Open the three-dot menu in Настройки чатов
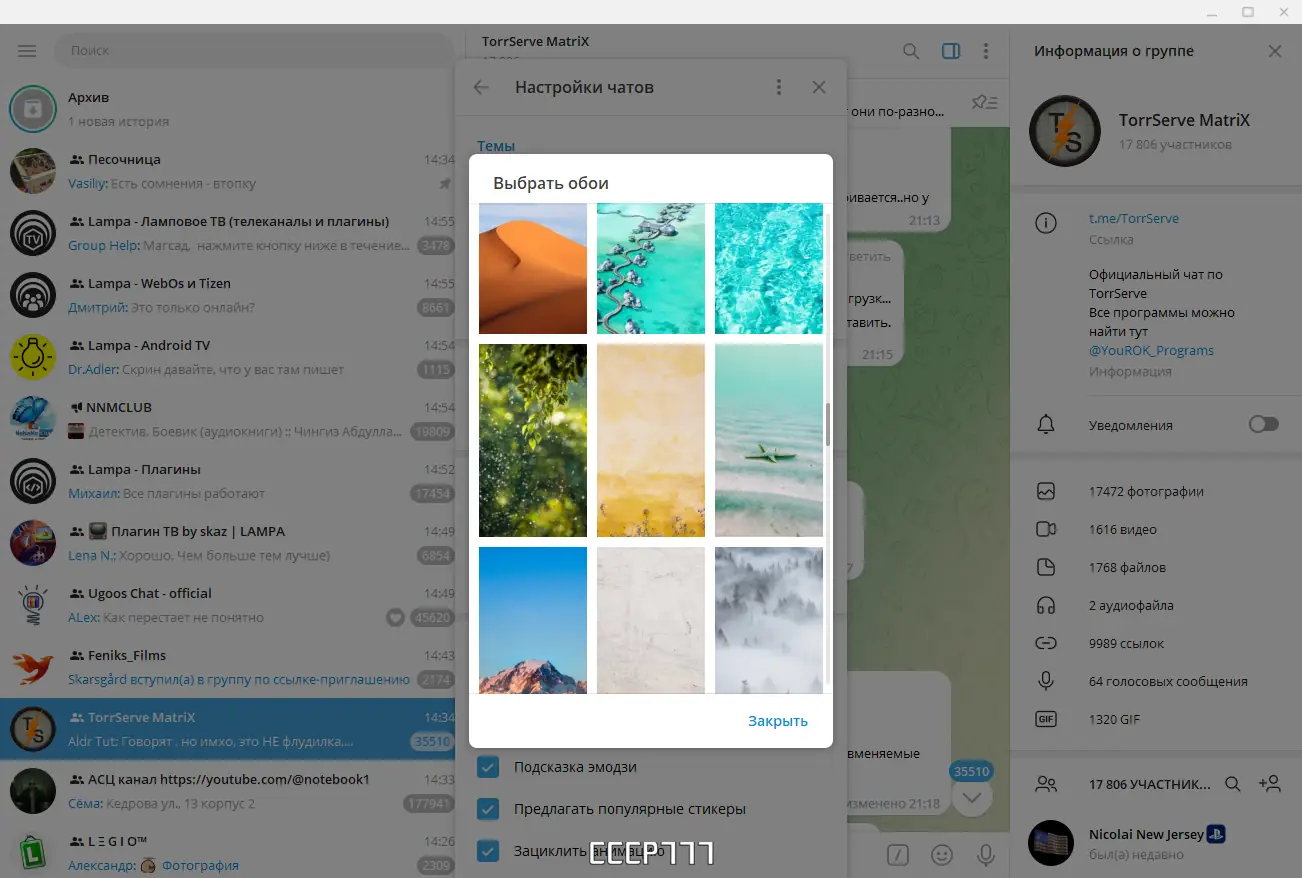Image resolution: width=1302 pixels, height=878 pixels. click(779, 87)
